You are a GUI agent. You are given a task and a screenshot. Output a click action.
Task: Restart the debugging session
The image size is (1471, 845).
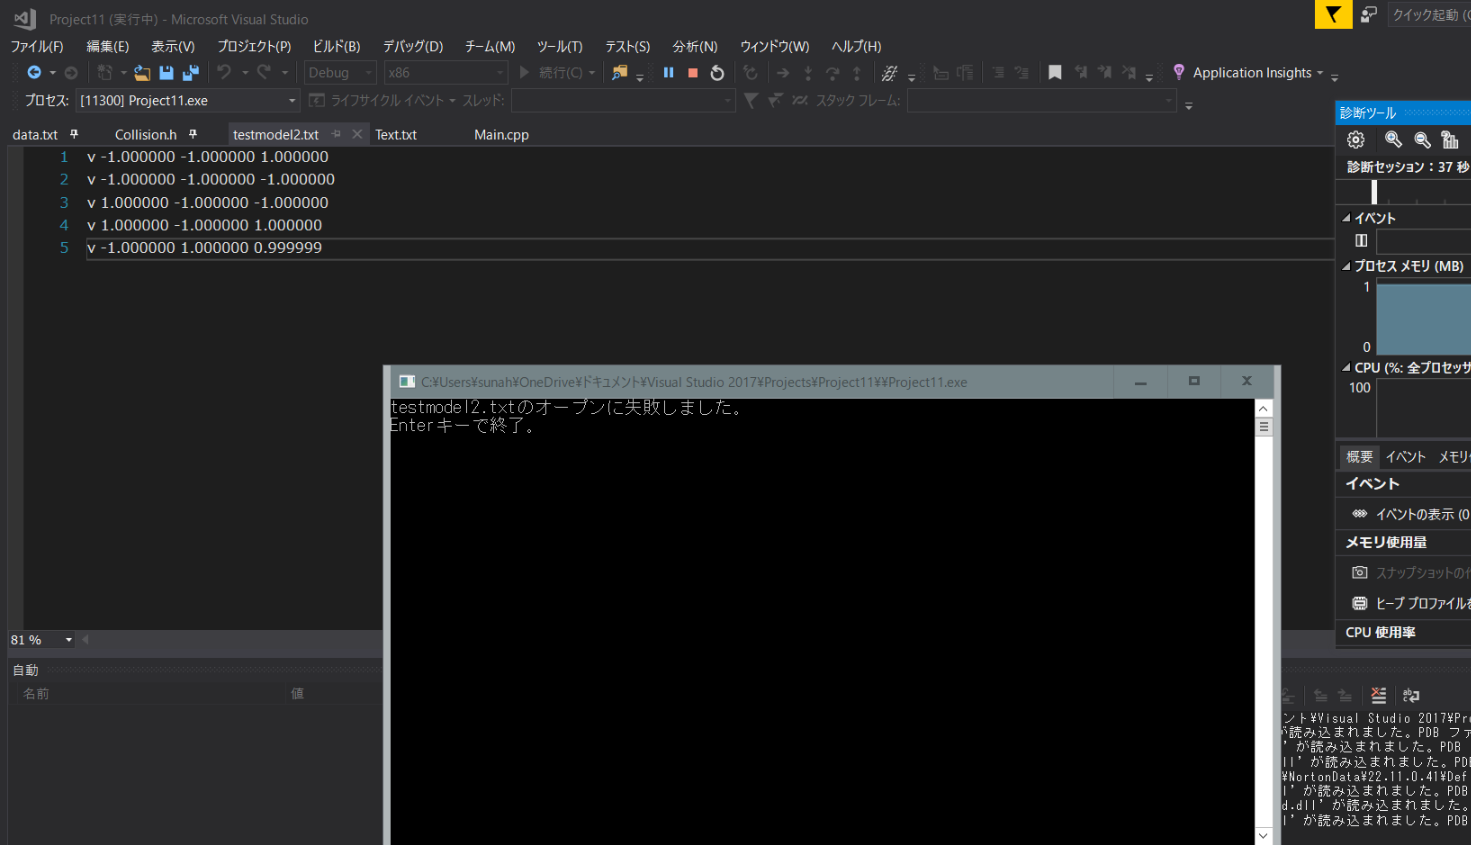point(717,73)
